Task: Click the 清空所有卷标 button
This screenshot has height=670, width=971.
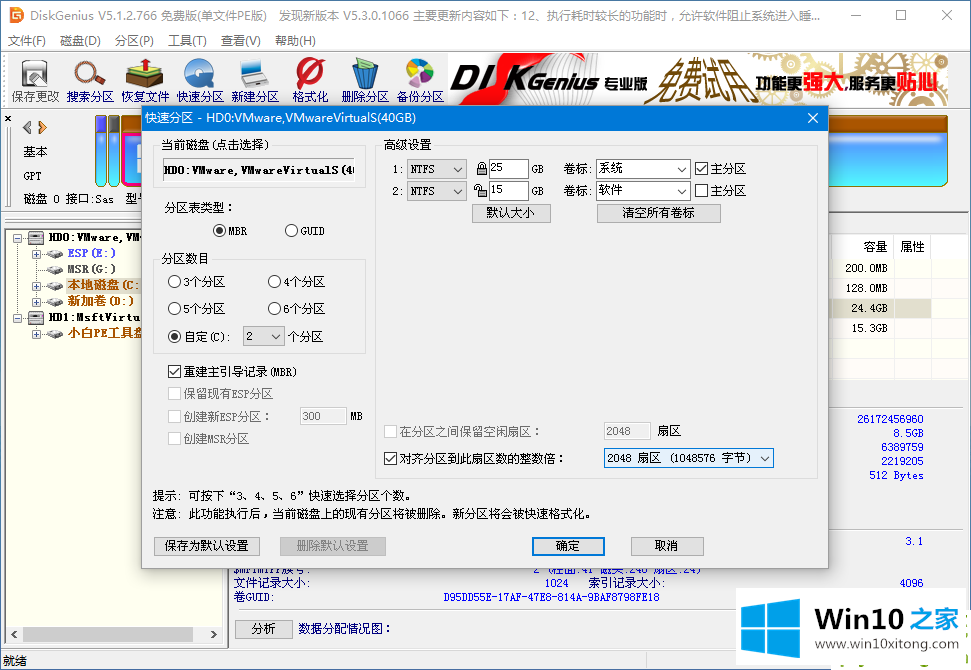Action: [x=658, y=213]
